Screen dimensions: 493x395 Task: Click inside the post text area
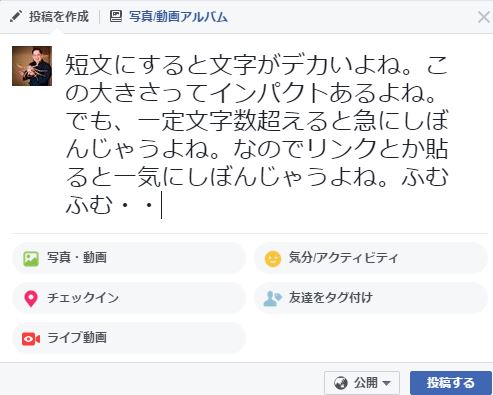pyautogui.click(x=257, y=133)
